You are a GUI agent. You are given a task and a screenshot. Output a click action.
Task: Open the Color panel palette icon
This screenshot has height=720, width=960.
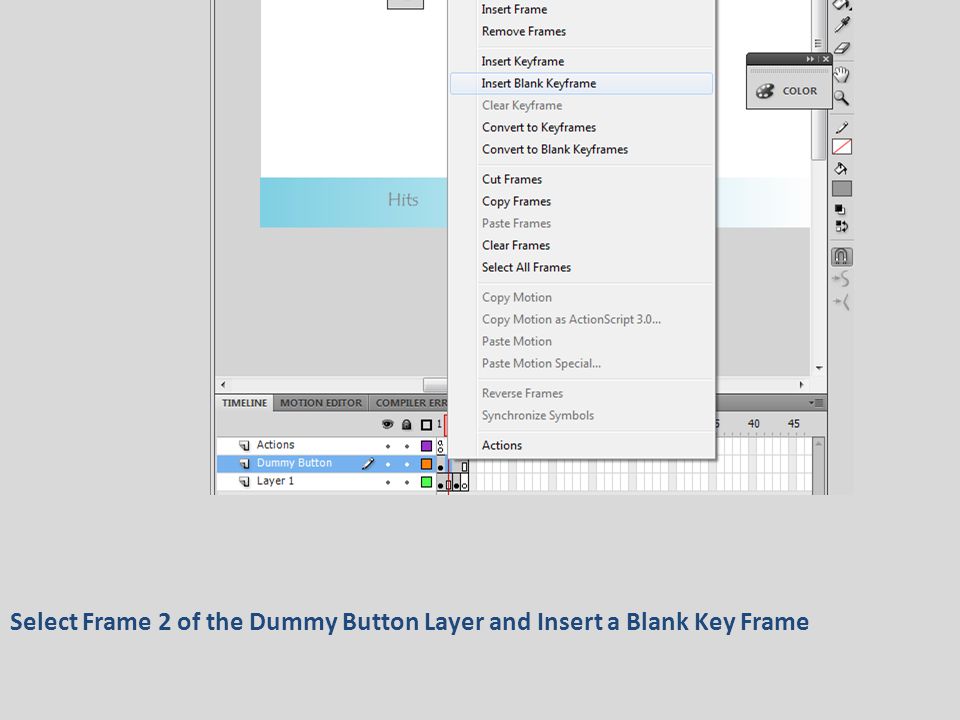765,91
